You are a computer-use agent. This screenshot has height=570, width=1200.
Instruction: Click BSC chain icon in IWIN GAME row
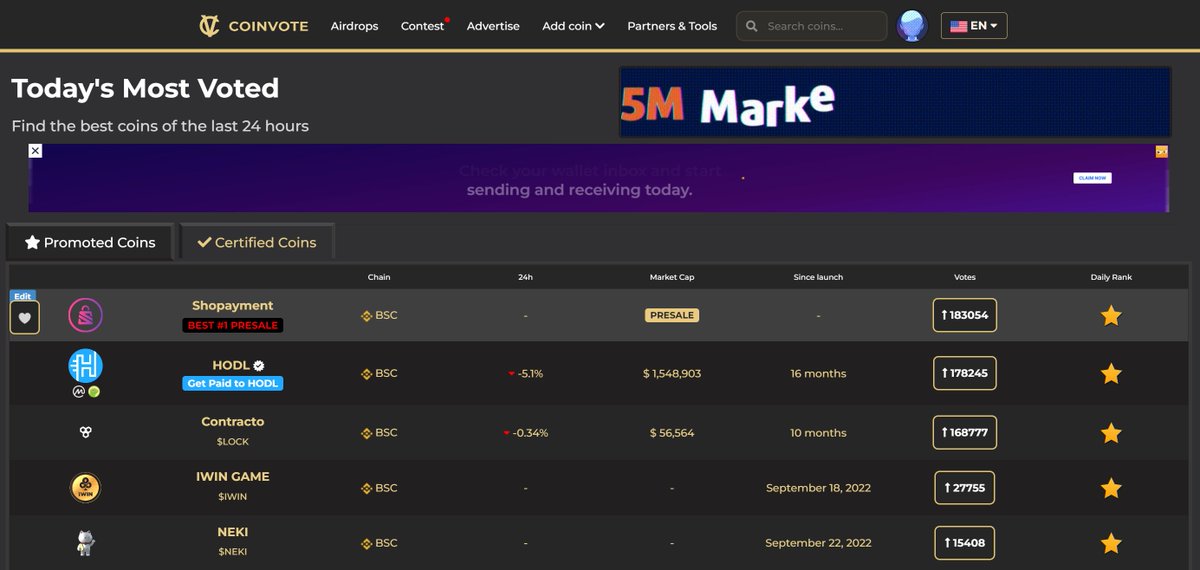point(366,488)
